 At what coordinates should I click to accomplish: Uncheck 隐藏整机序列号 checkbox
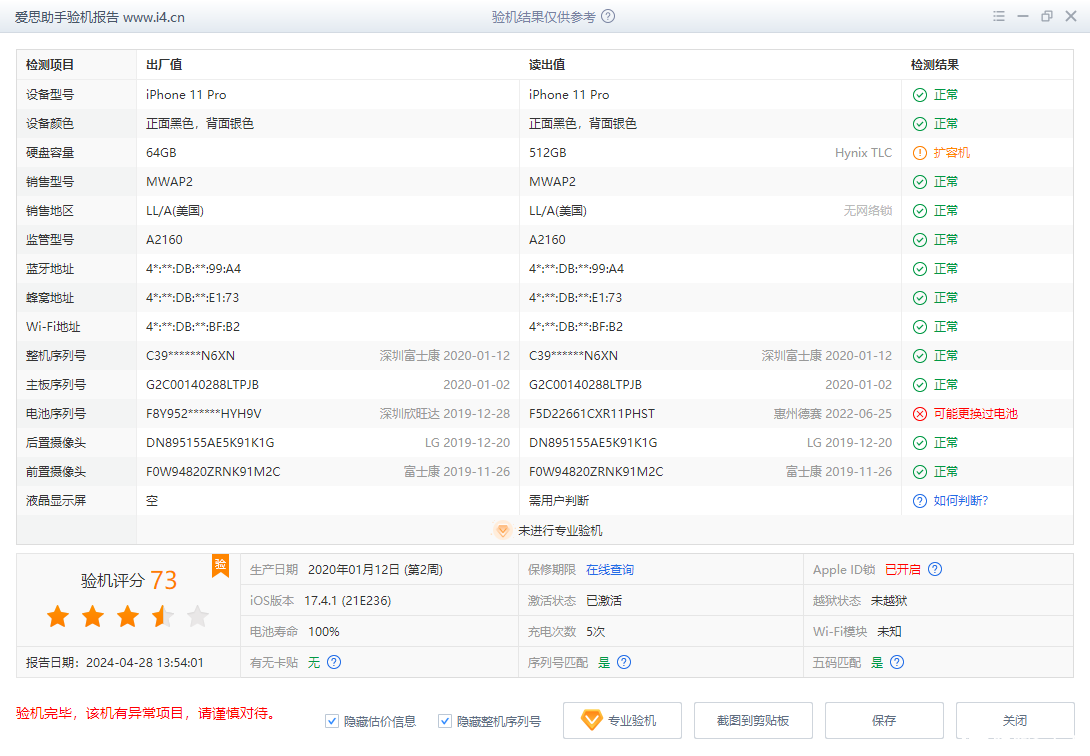pyautogui.click(x=445, y=721)
